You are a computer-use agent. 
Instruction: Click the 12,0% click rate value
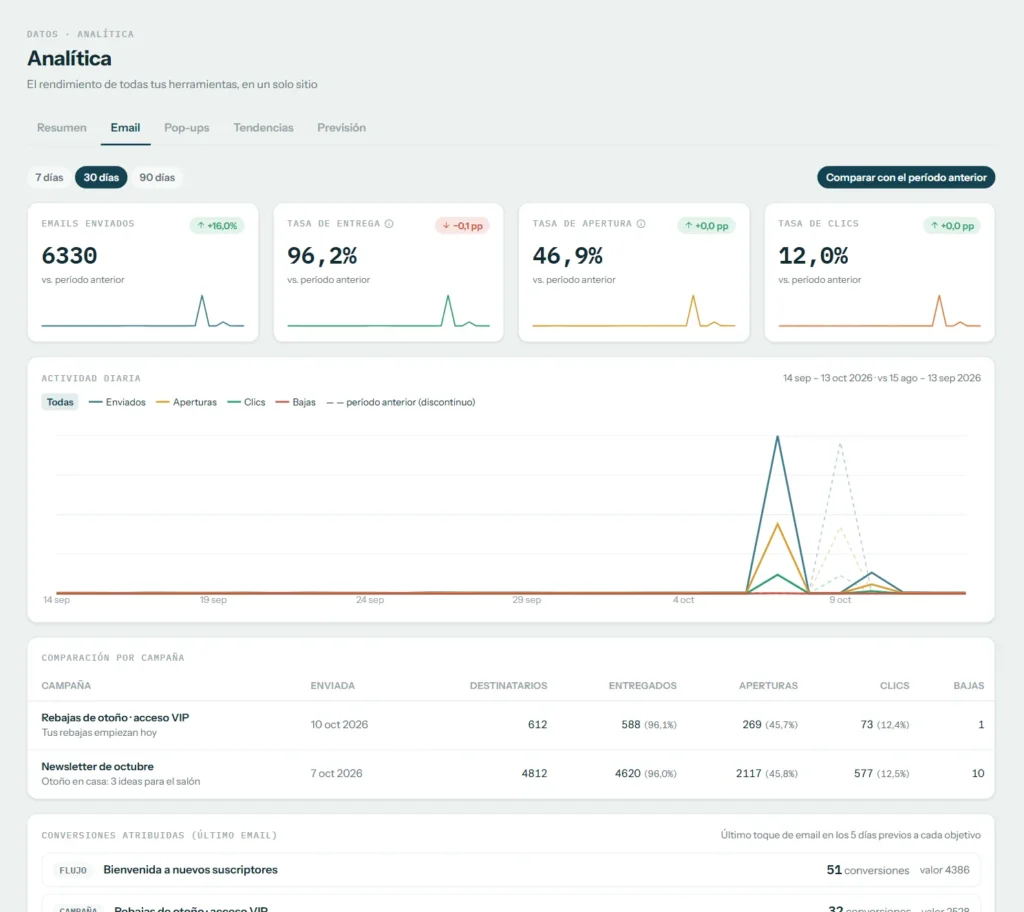point(813,255)
